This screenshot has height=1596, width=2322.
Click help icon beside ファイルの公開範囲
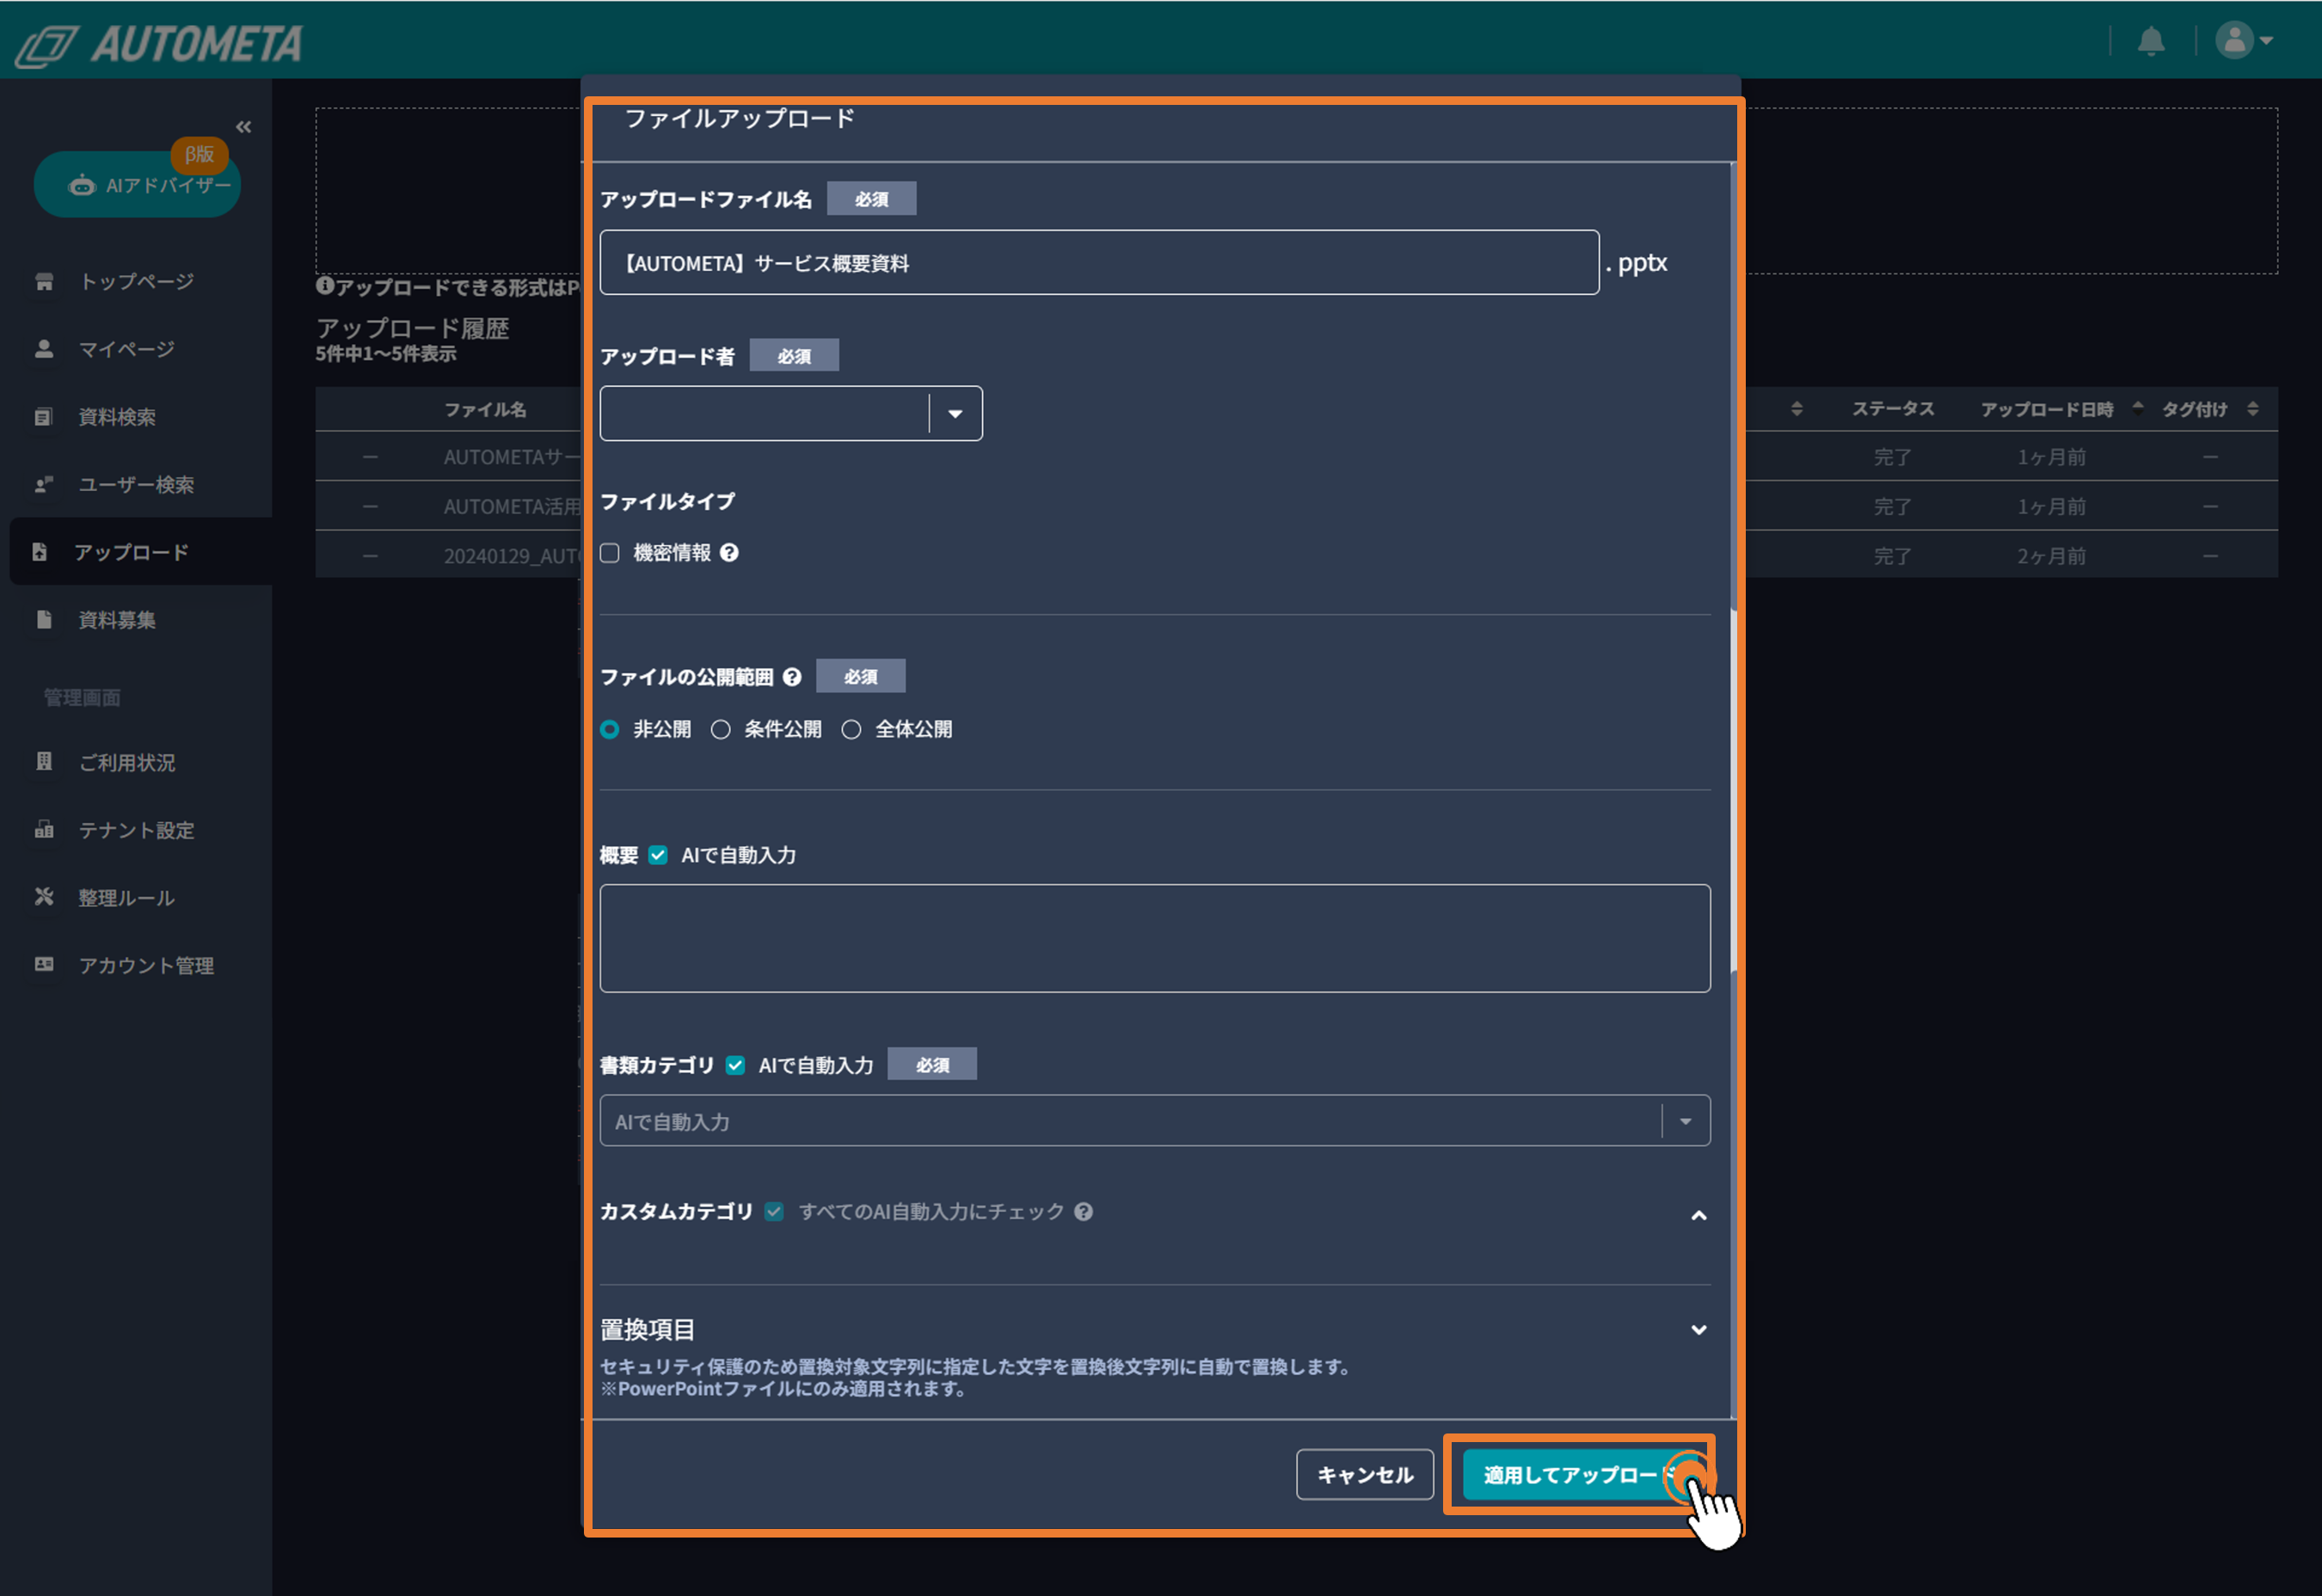coord(793,677)
